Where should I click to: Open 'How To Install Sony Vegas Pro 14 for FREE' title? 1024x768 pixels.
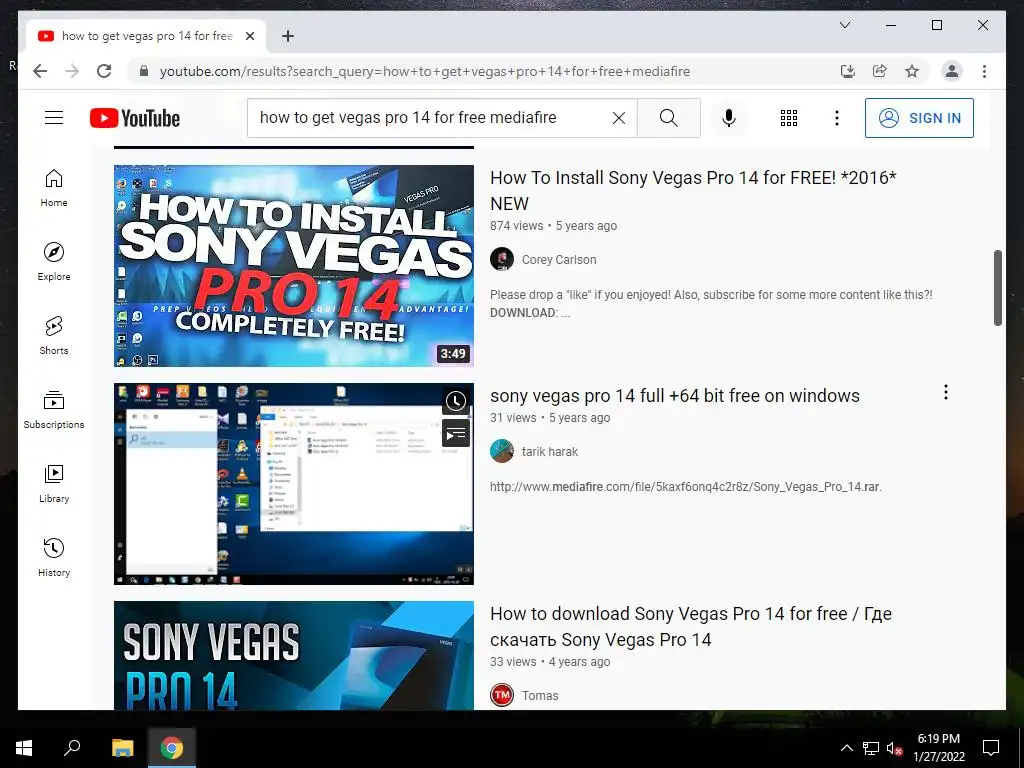693,191
